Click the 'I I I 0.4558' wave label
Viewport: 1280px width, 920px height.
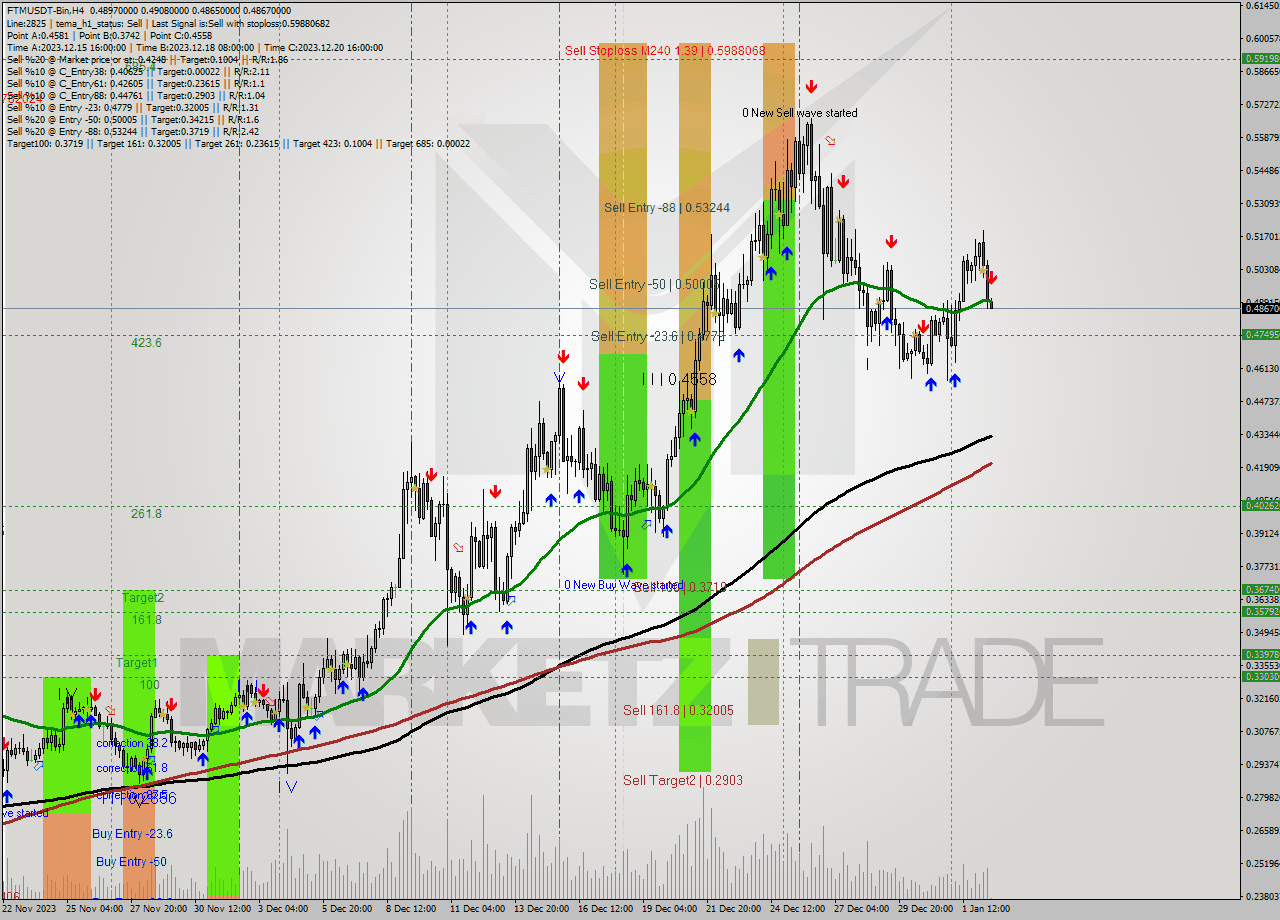point(679,380)
